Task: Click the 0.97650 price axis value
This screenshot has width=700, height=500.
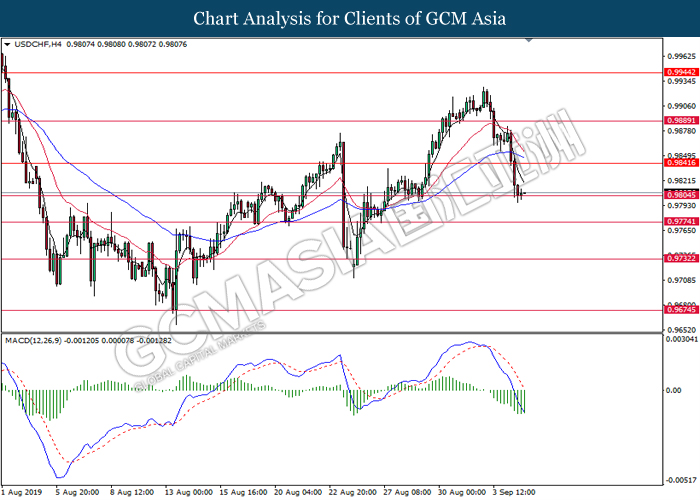Action: [682, 231]
